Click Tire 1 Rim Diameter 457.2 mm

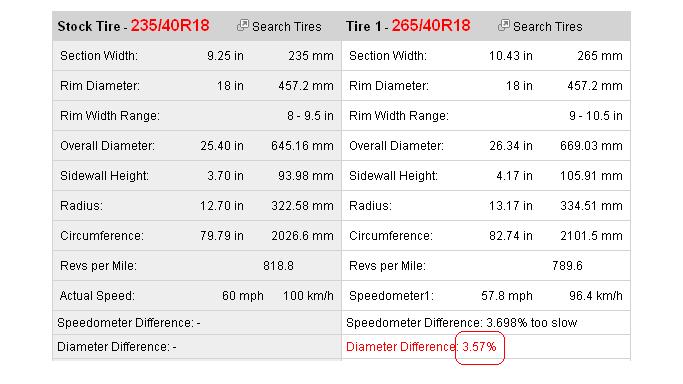point(595,86)
